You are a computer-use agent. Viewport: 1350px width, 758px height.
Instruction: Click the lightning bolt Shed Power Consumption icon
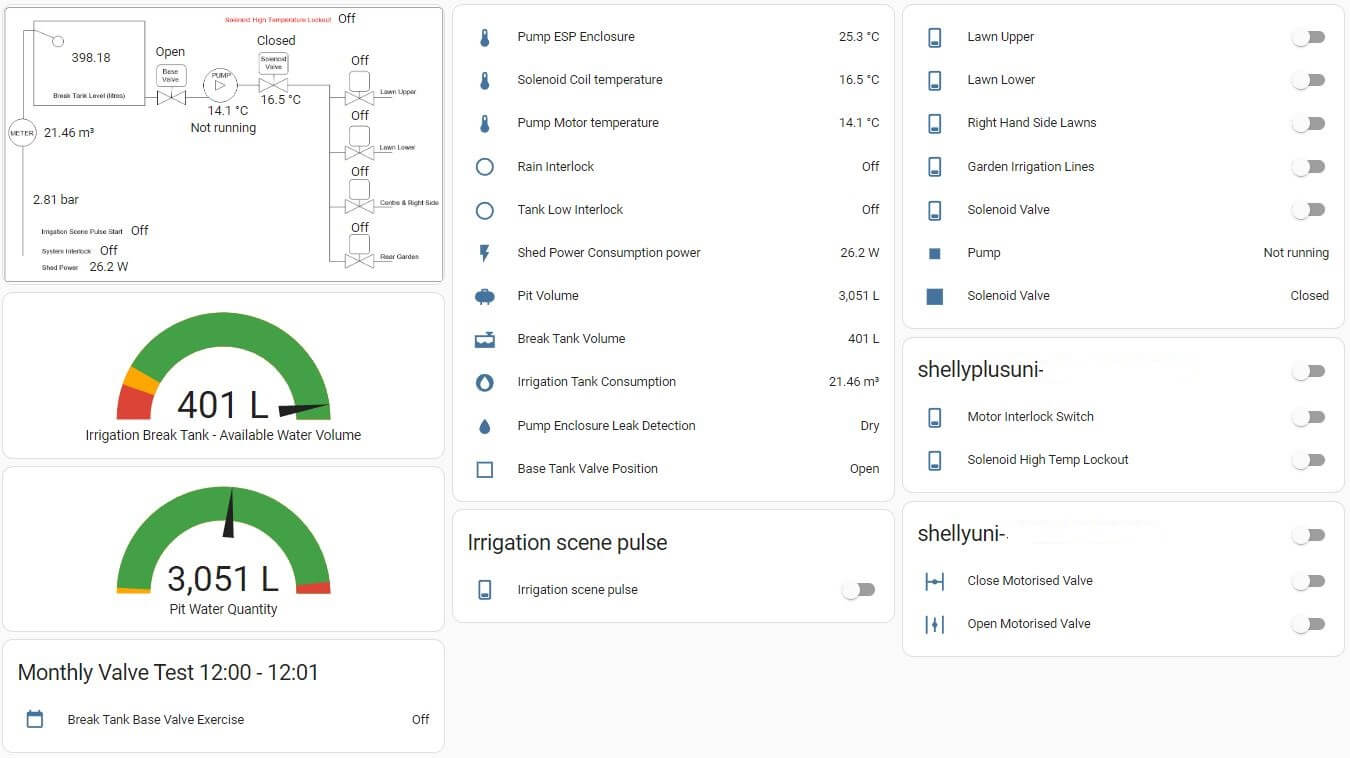tap(485, 253)
